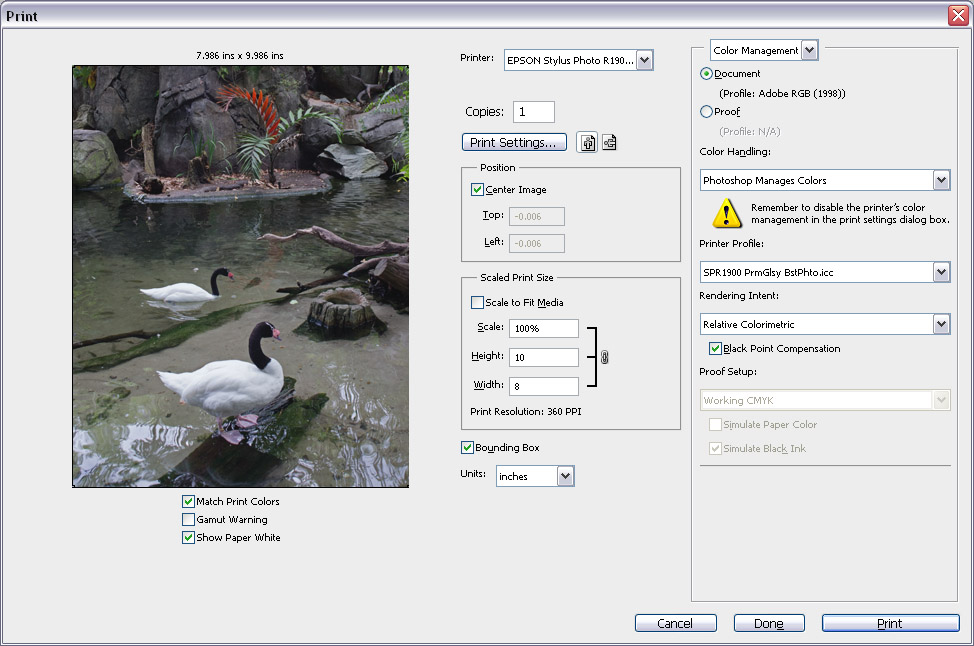Click the yellow warning triangle icon

(727, 214)
